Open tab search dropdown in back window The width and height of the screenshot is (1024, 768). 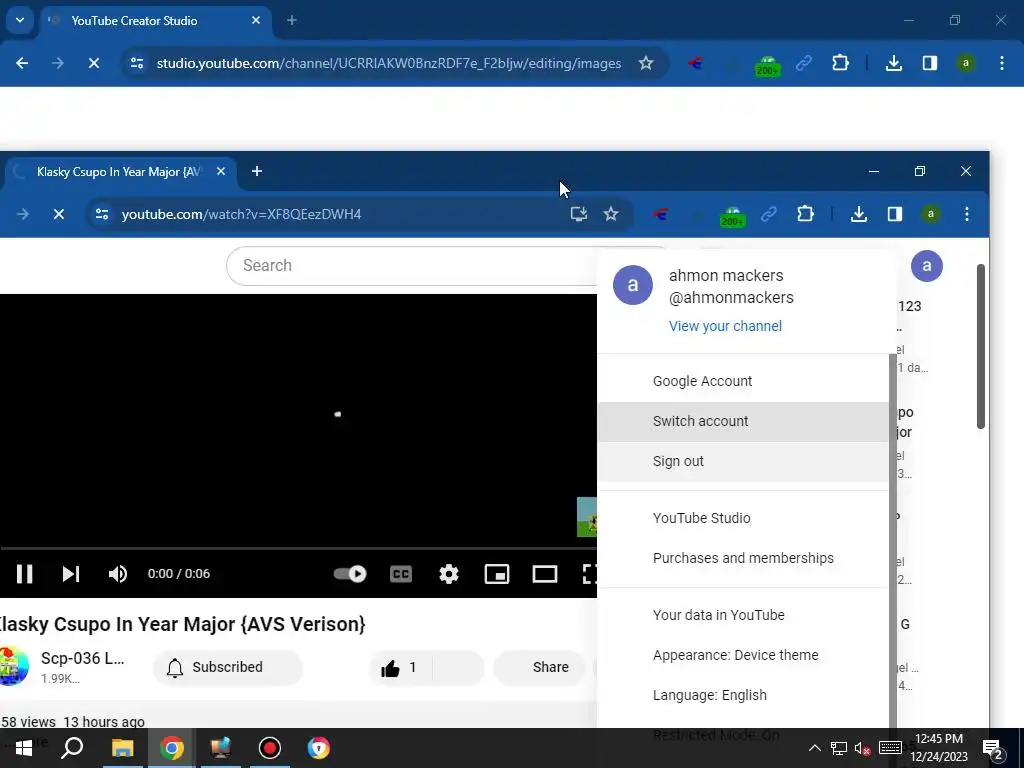[x=20, y=20]
